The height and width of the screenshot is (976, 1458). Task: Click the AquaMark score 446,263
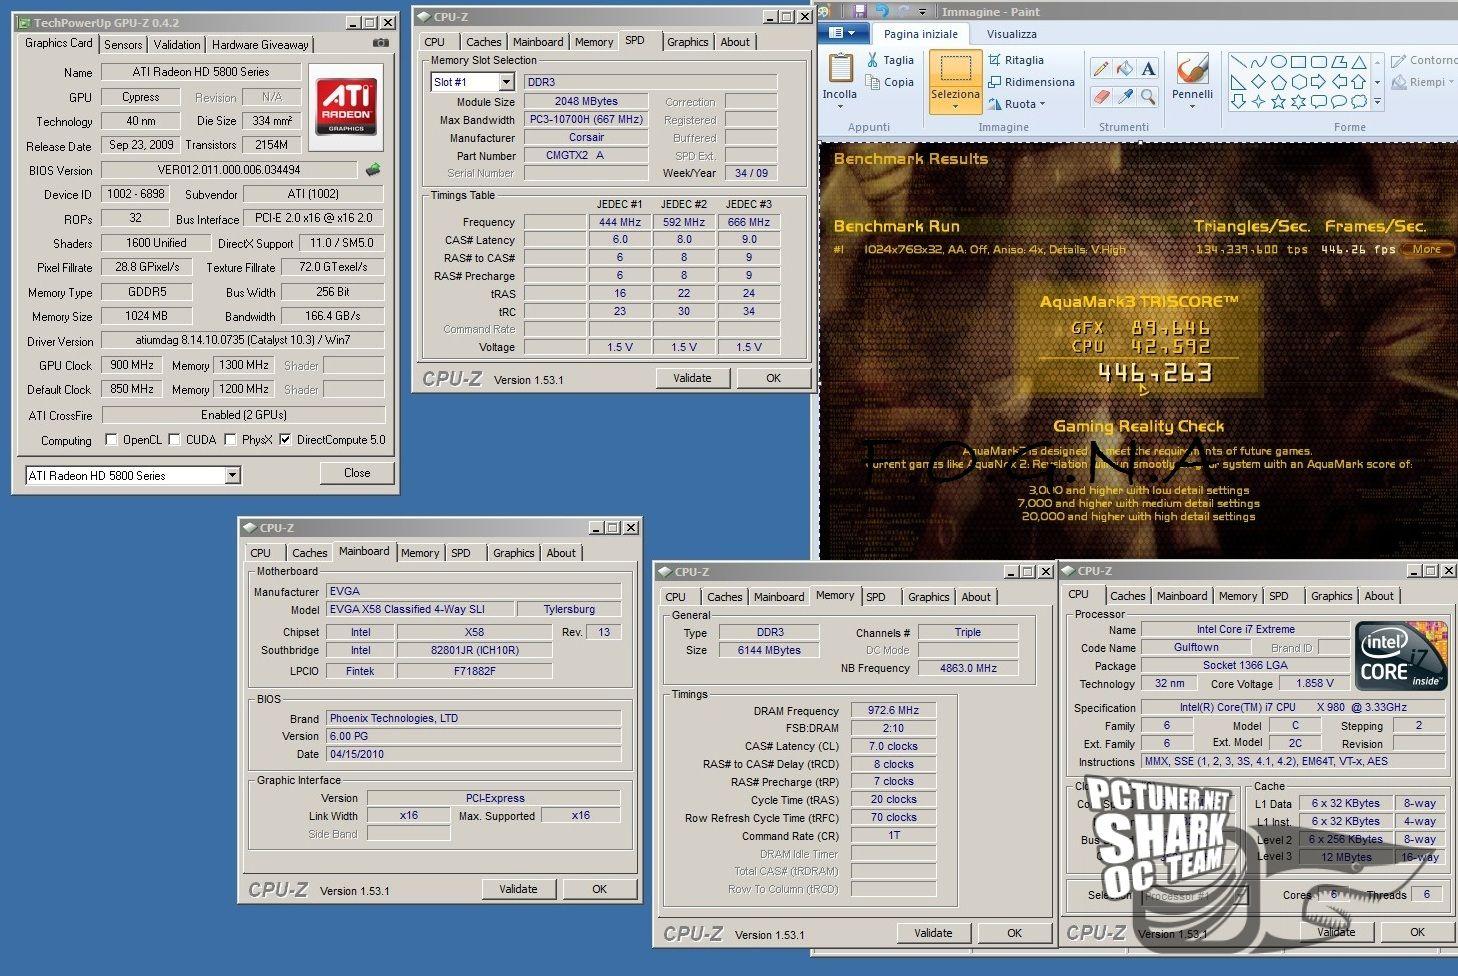coord(1154,373)
